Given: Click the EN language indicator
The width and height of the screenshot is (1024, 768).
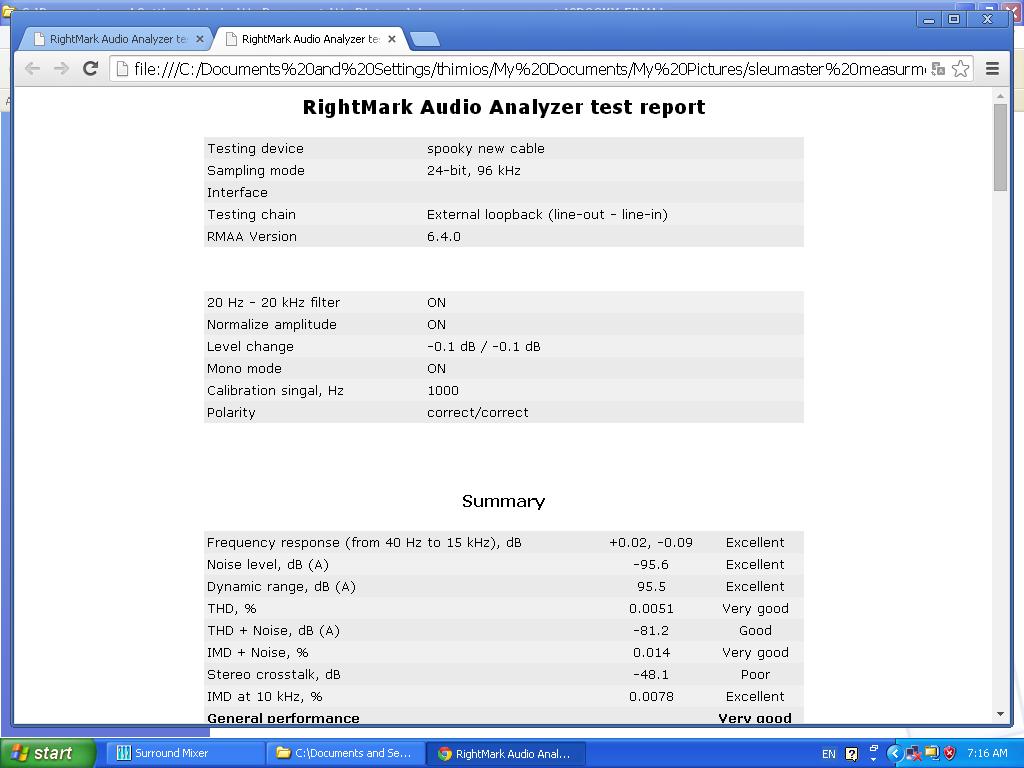Looking at the screenshot, I should tap(828, 754).
